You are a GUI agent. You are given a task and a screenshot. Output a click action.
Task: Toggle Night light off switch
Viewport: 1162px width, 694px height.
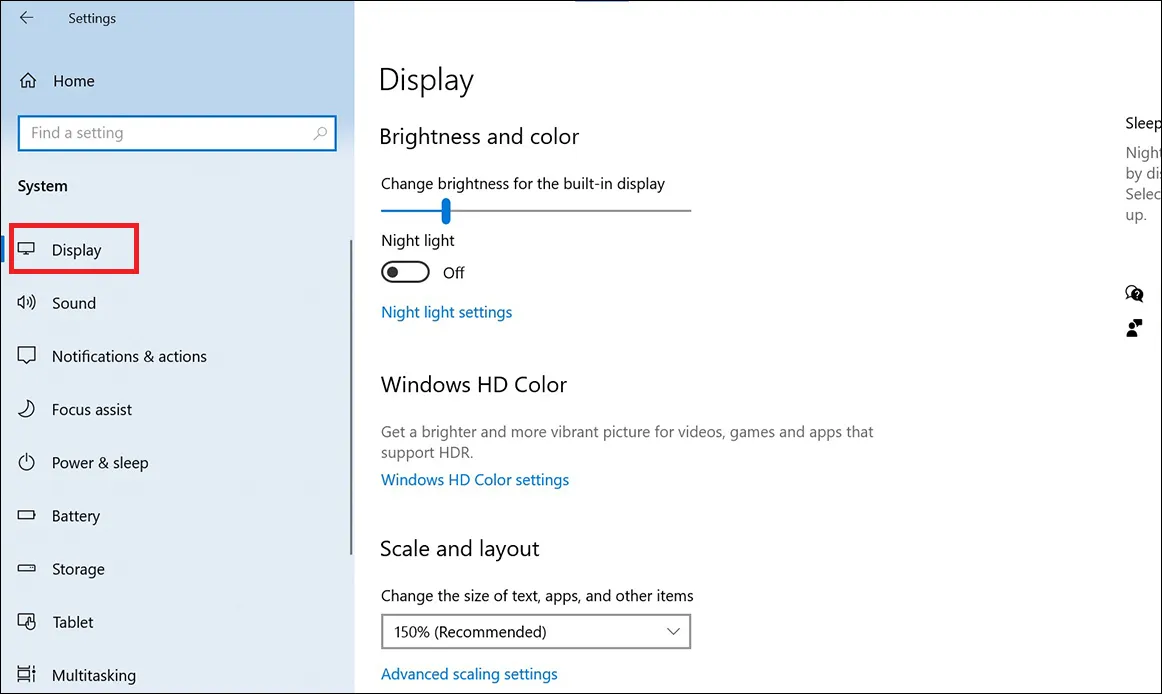pos(405,271)
